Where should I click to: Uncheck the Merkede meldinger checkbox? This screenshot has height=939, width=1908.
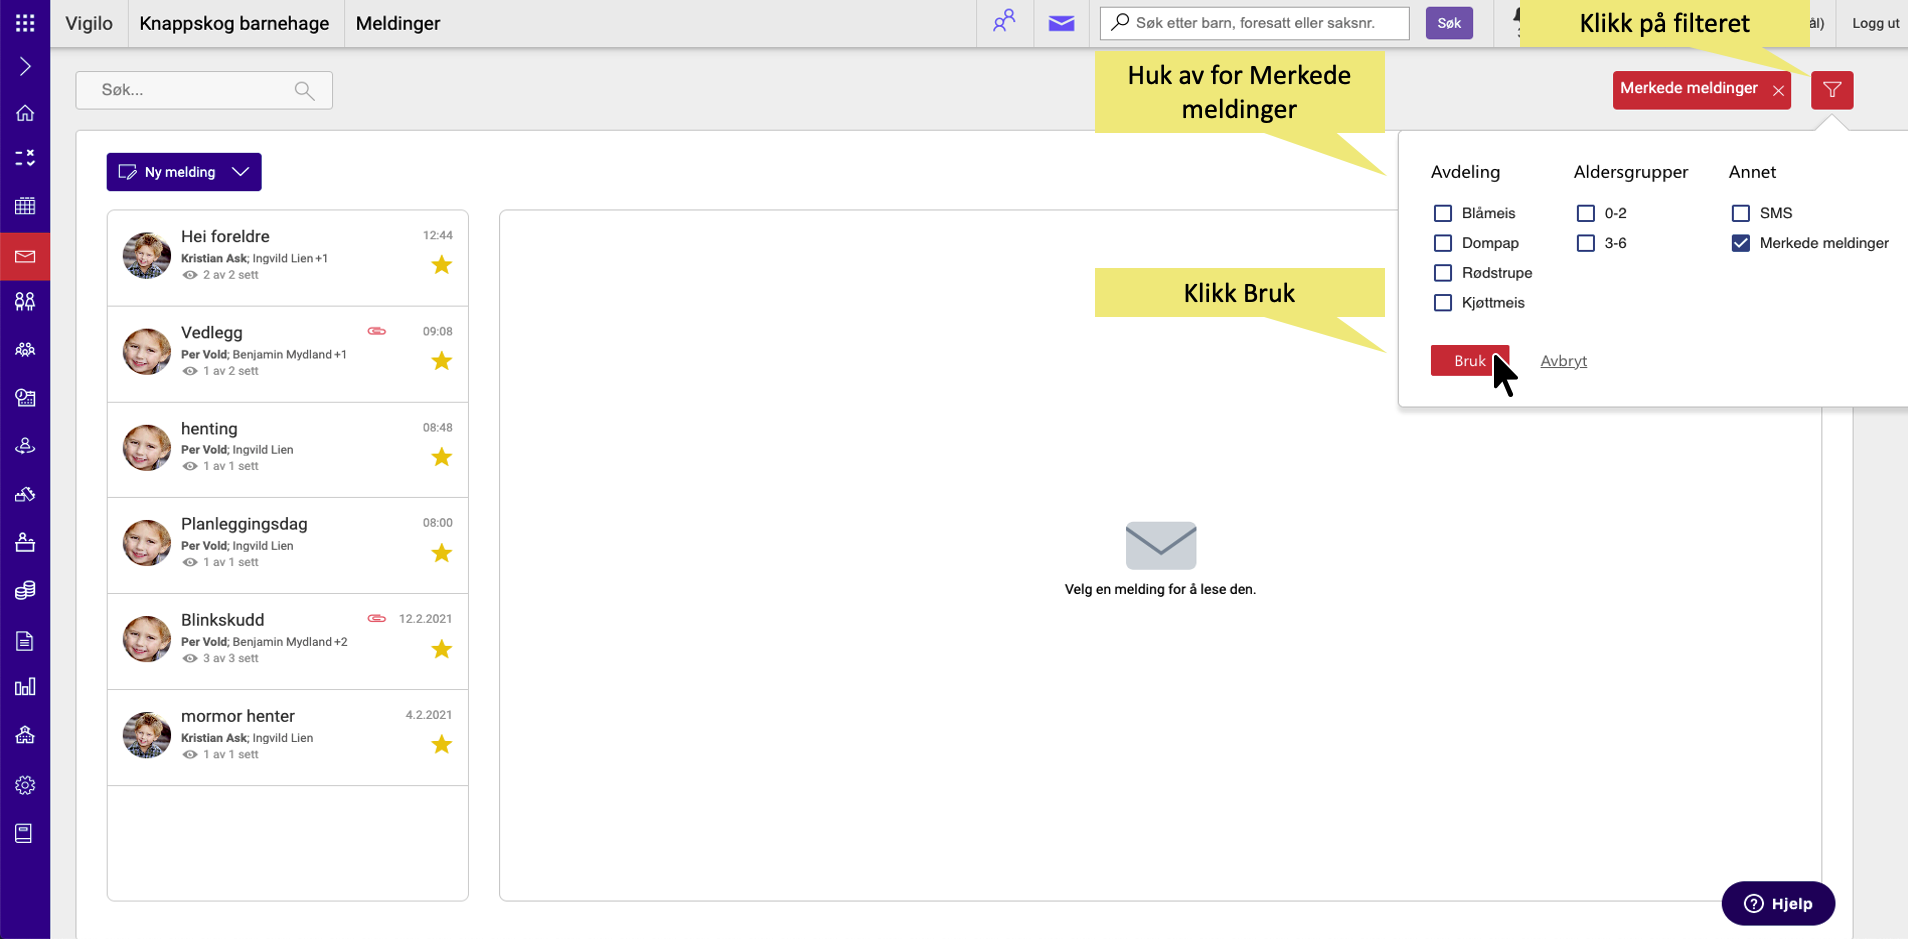1740,243
